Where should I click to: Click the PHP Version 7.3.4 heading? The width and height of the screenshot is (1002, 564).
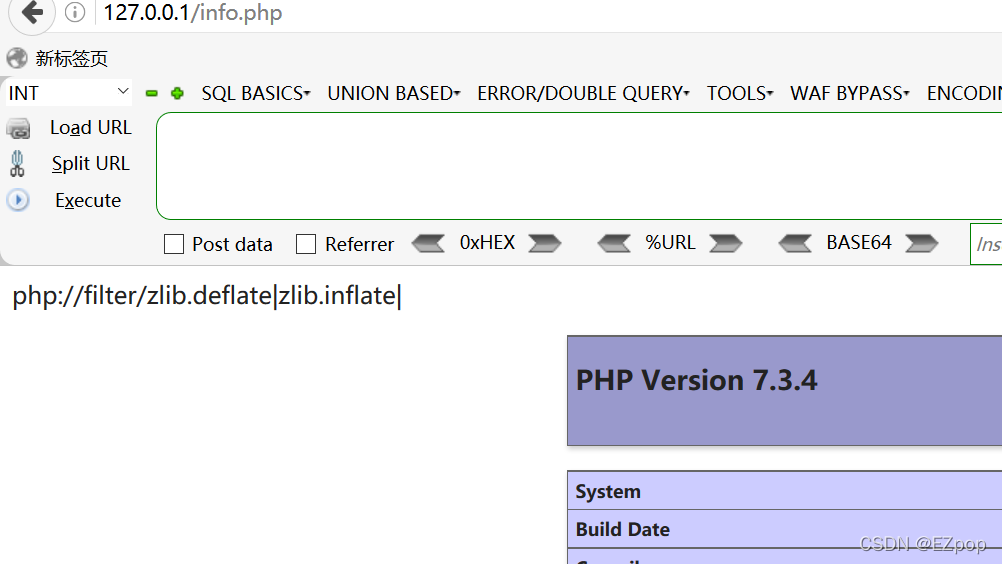pyautogui.click(x=697, y=380)
